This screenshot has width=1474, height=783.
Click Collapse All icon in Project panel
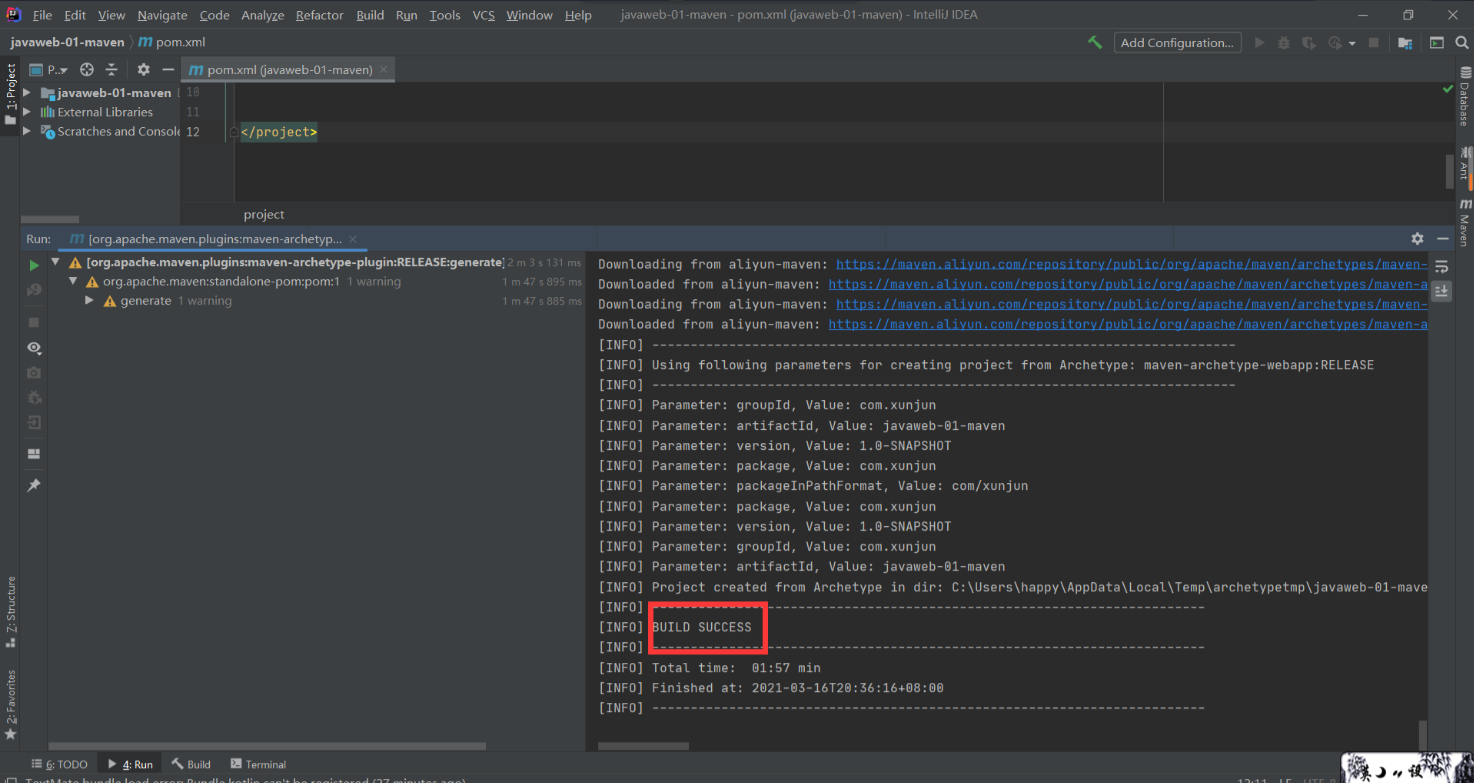click(111, 70)
